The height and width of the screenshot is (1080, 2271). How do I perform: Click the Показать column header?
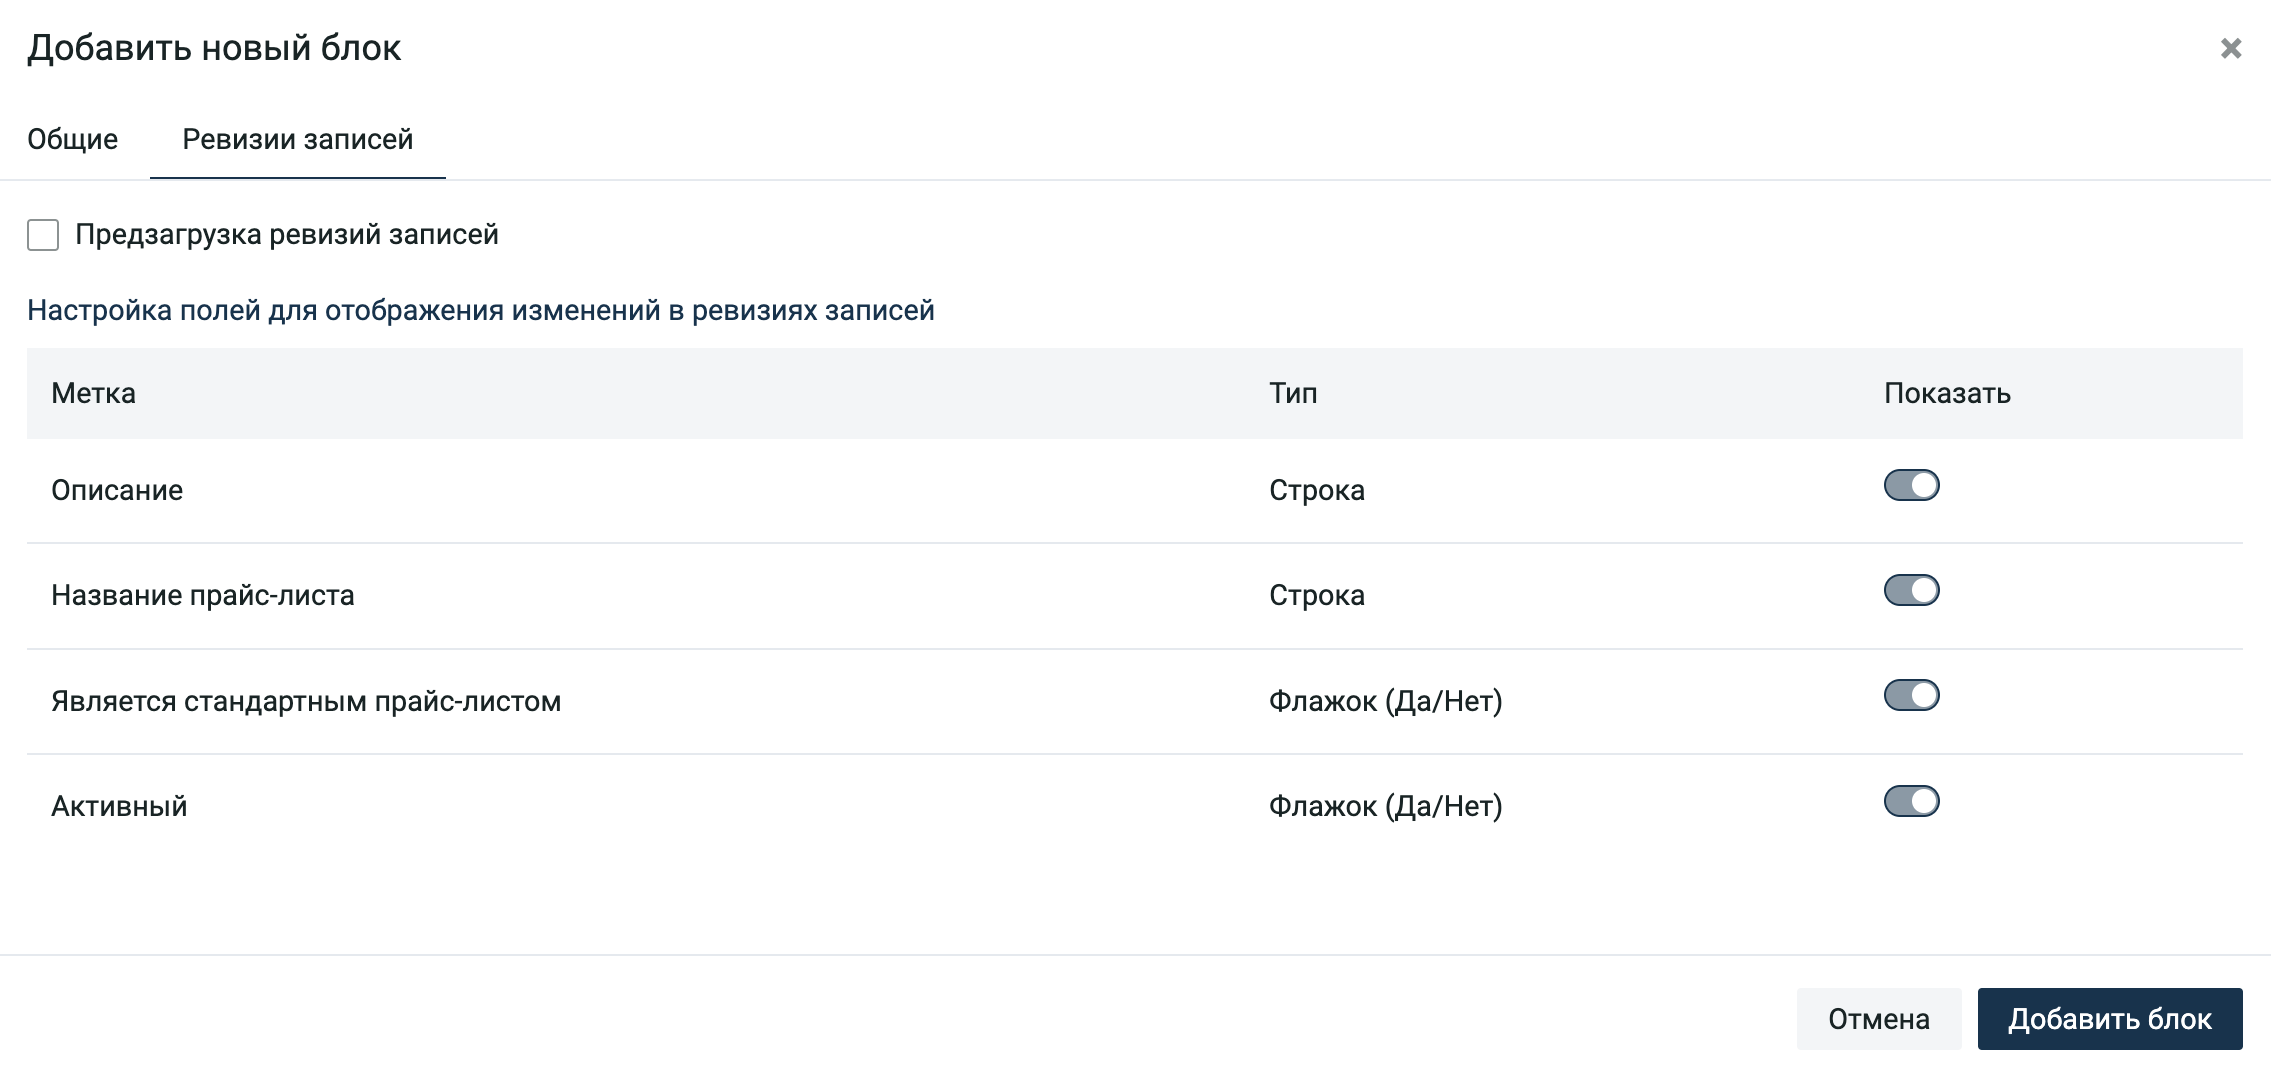1947,393
